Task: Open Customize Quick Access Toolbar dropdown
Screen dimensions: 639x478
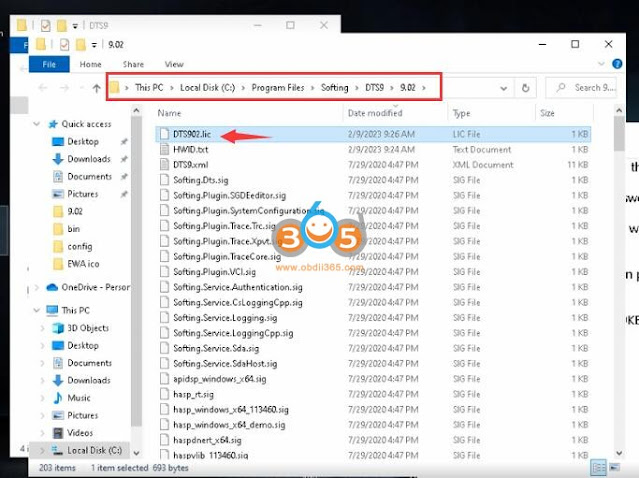Action: coord(94,45)
